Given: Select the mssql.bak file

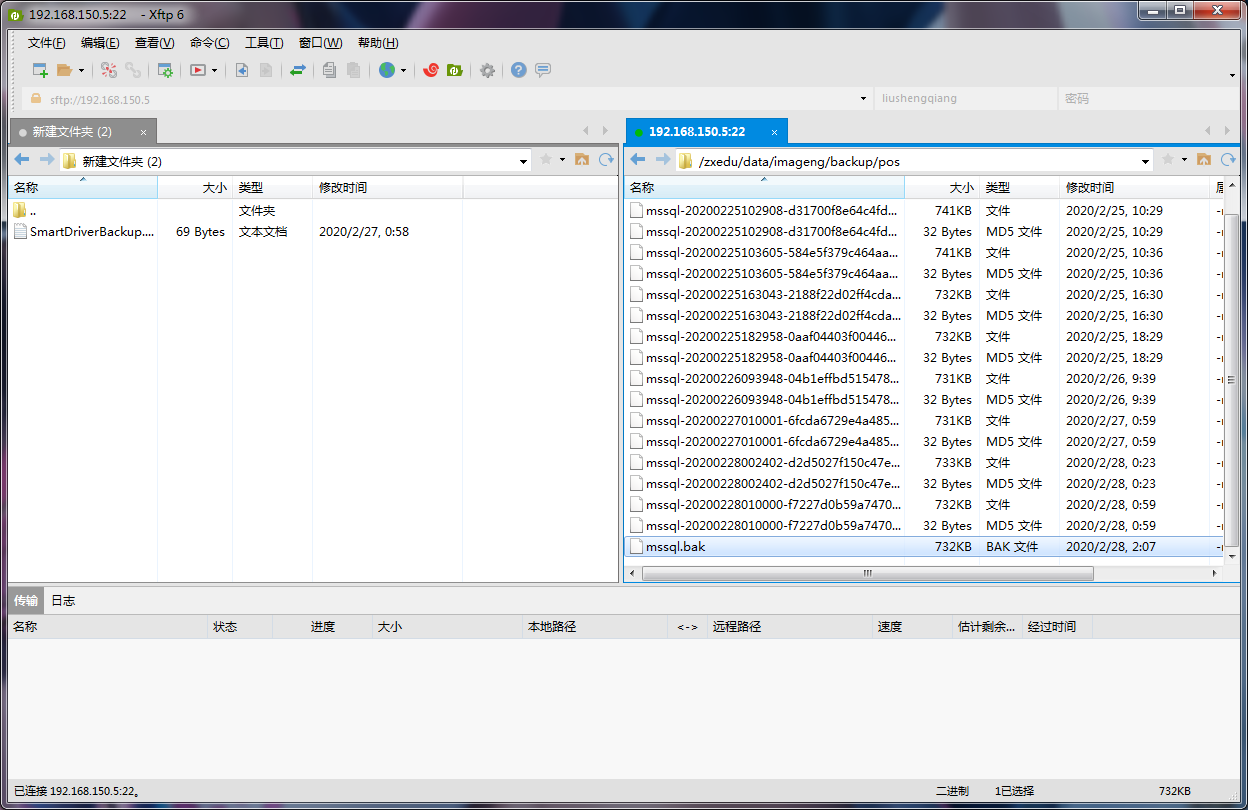Looking at the screenshot, I should point(676,547).
